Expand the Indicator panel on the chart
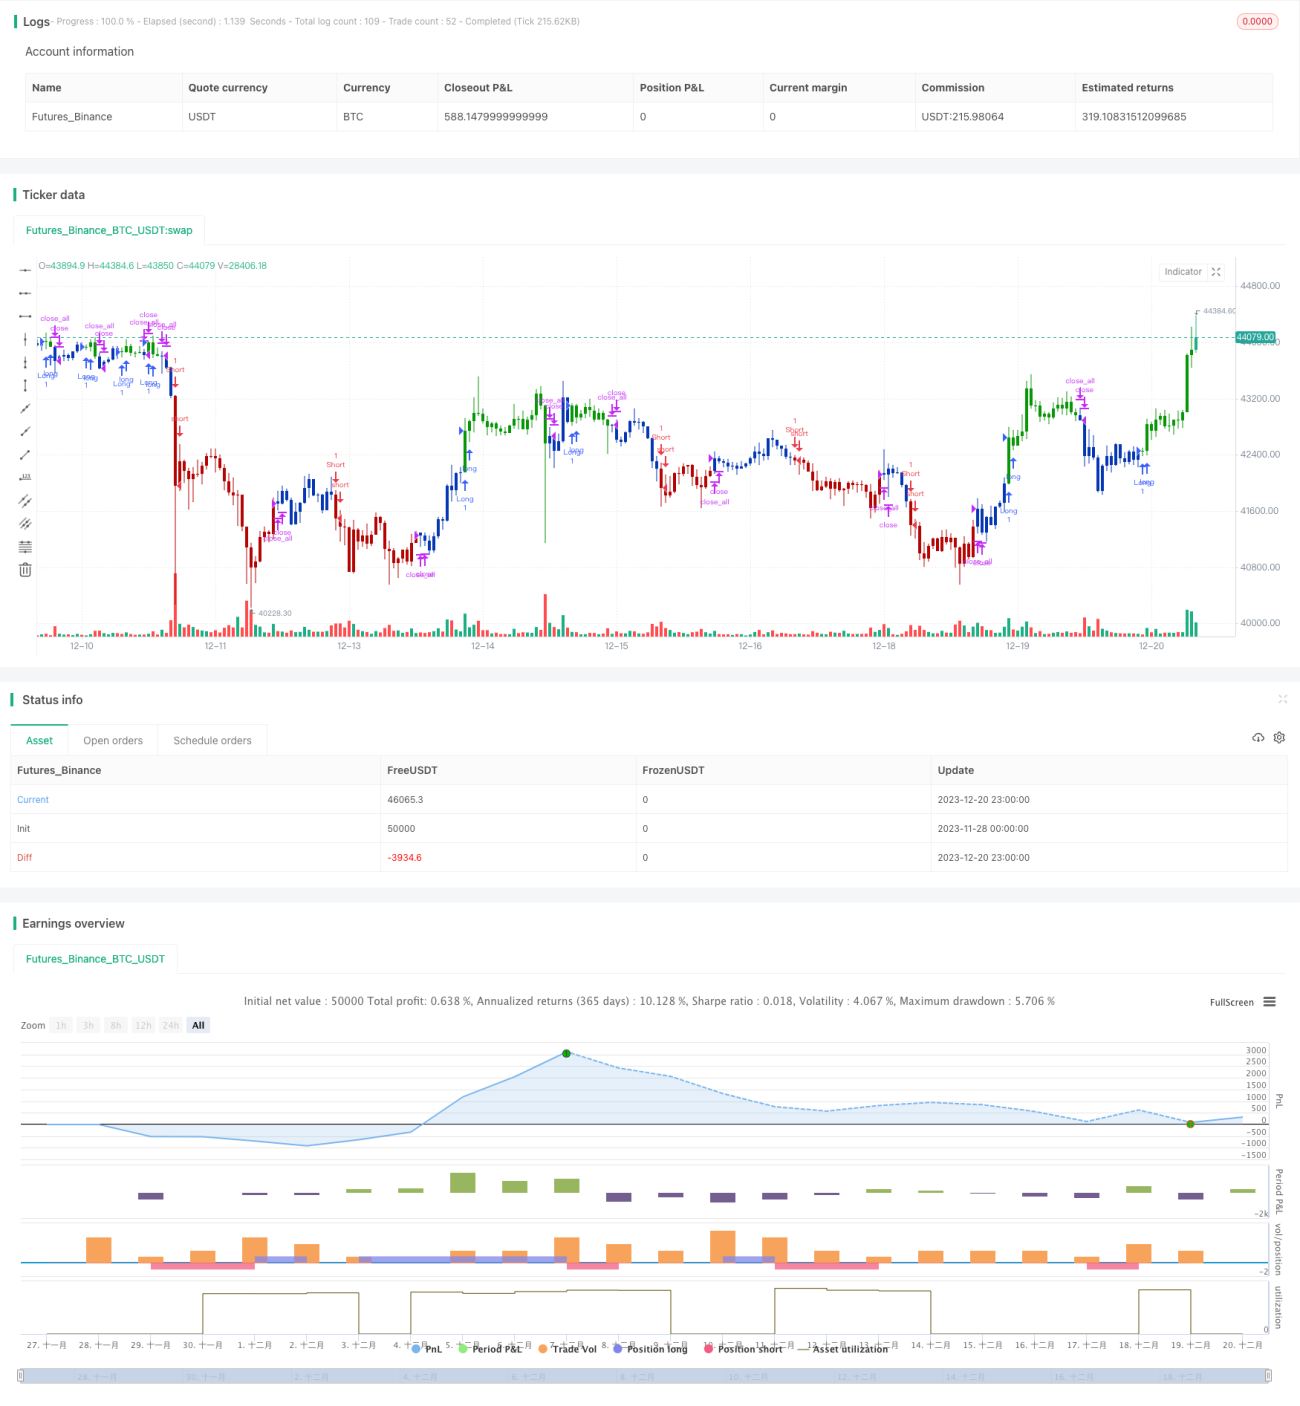The width and height of the screenshot is (1300, 1406). pos(1216,272)
